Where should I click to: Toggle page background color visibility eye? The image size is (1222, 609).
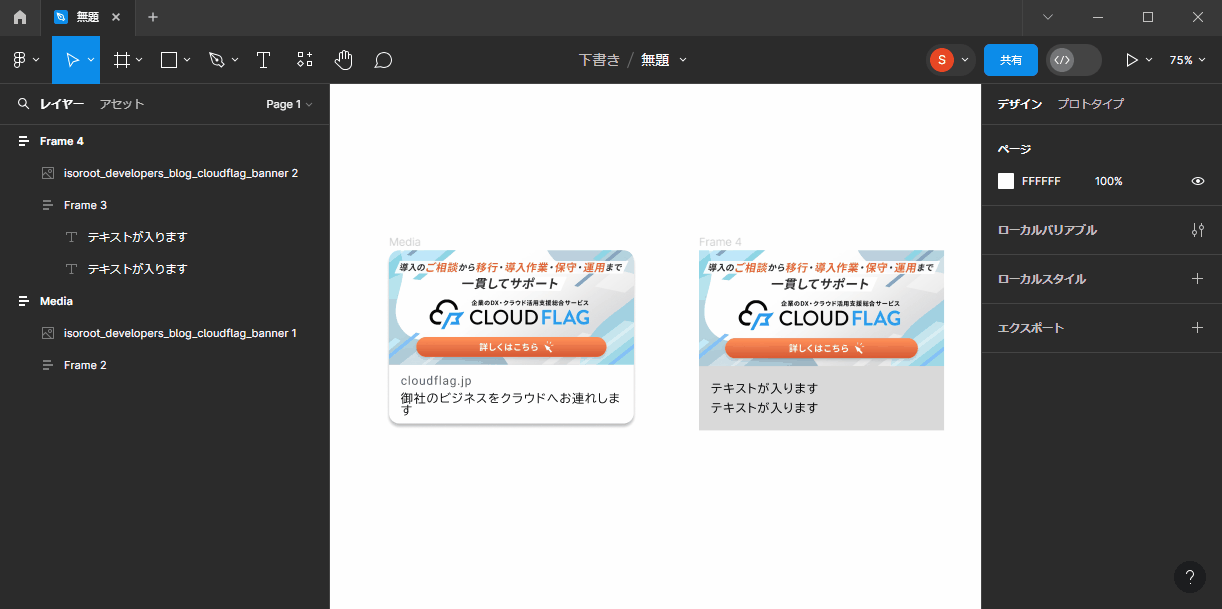click(1198, 181)
